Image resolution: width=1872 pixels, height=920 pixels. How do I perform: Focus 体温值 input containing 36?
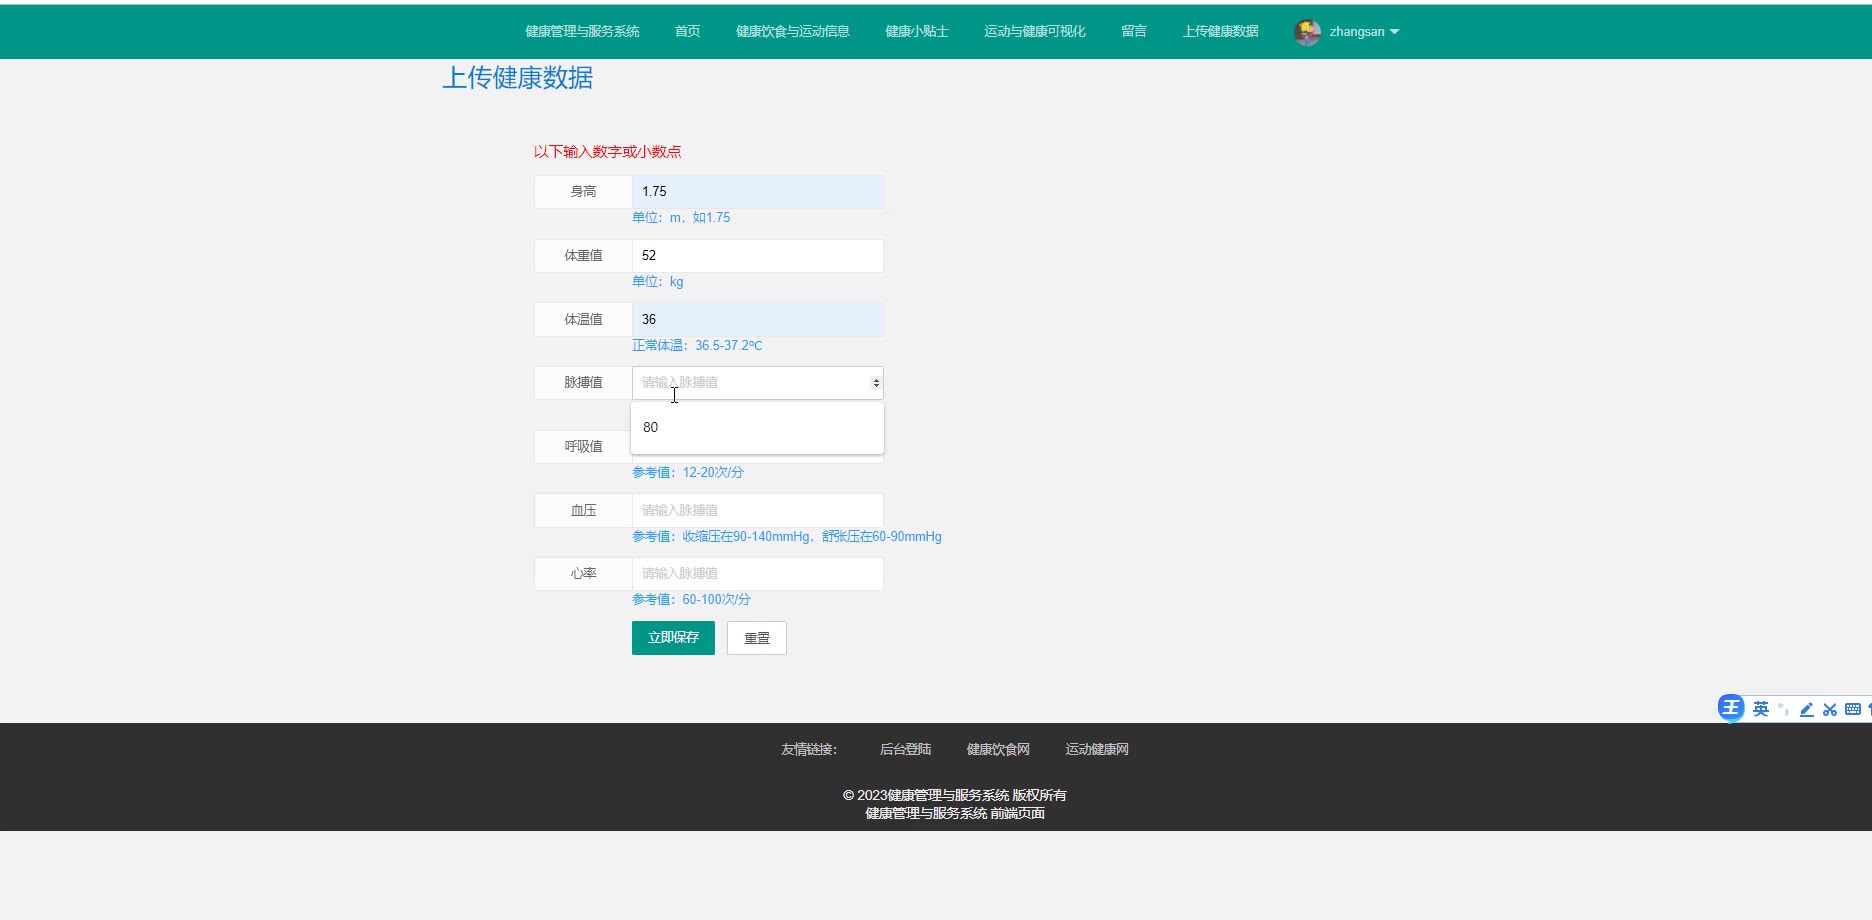coord(758,320)
